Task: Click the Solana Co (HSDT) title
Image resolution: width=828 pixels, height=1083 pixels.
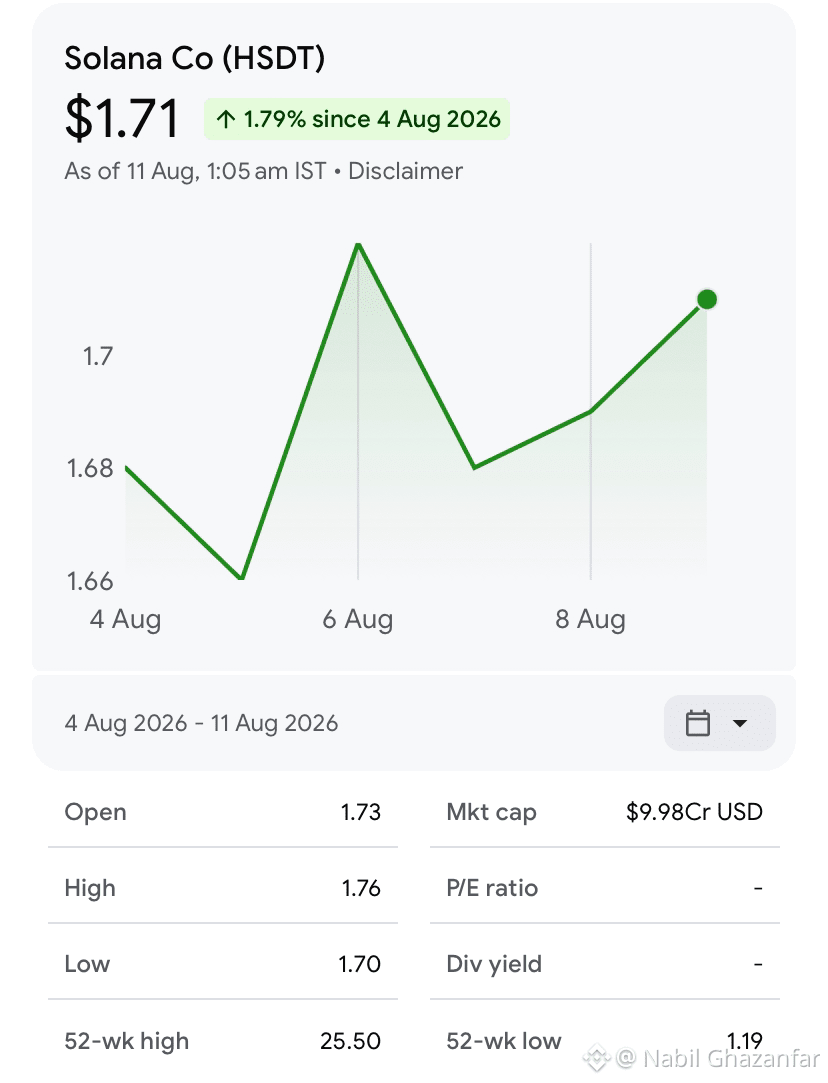Action: pyautogui.click(x=194, y=58)
